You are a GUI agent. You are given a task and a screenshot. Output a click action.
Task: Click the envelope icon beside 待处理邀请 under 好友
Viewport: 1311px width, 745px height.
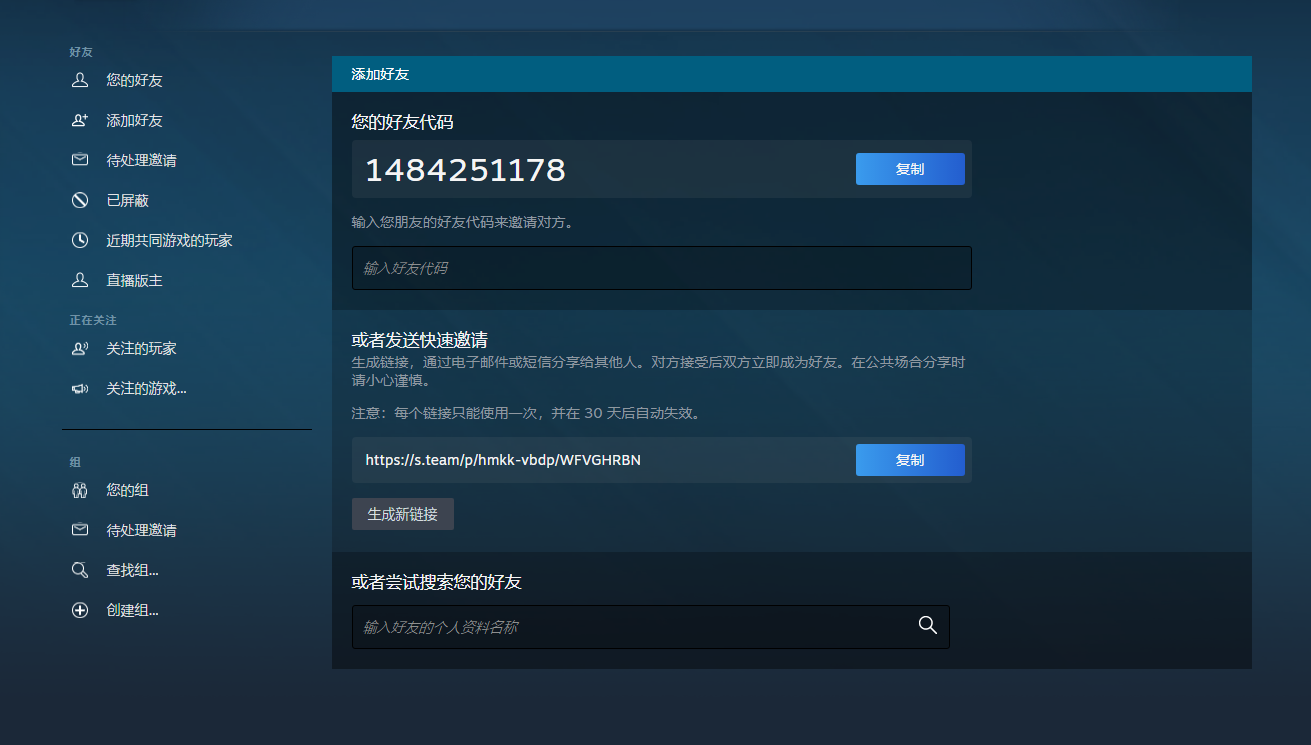click(x=80, y=160)
